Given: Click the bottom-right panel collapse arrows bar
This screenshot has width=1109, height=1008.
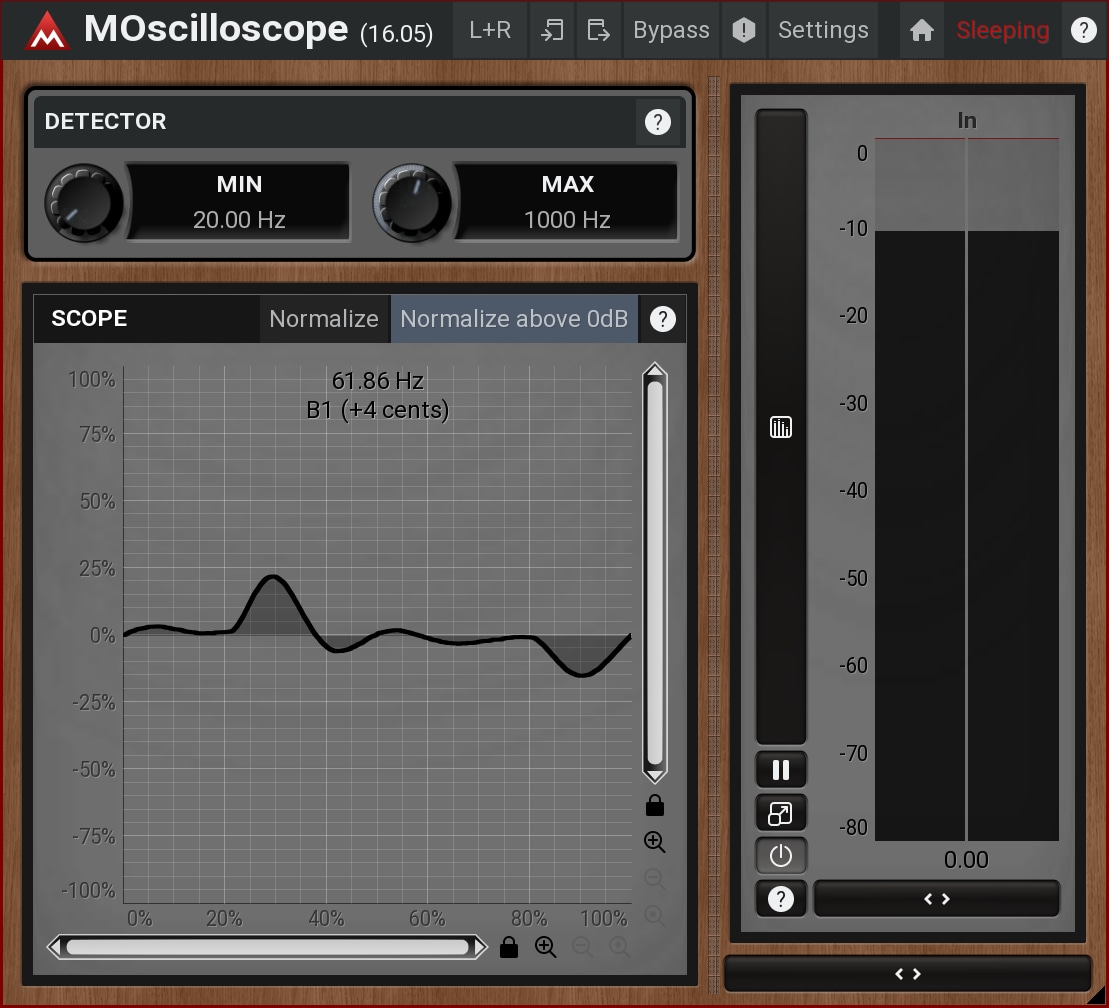Looking at the screenshot, I should click(907, 974).
